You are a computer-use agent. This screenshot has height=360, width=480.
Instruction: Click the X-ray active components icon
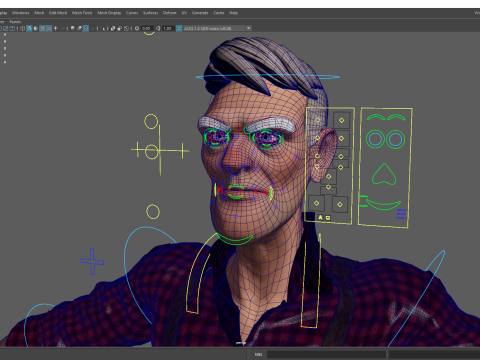(x=120, y=28)
